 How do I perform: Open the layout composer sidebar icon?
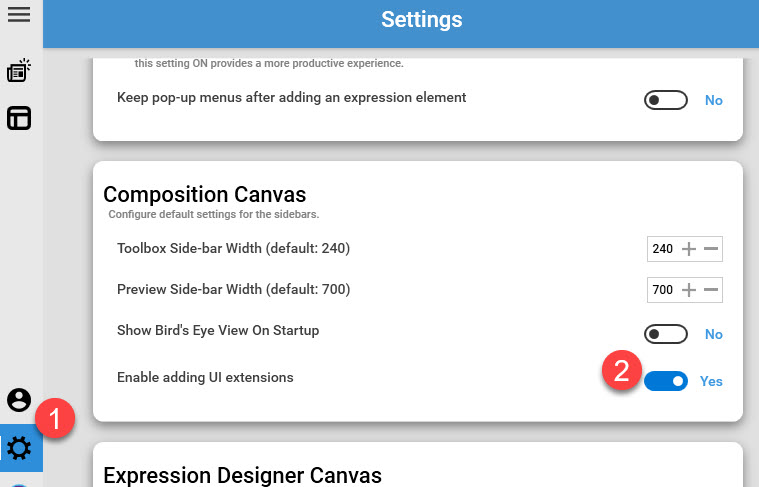19,118
